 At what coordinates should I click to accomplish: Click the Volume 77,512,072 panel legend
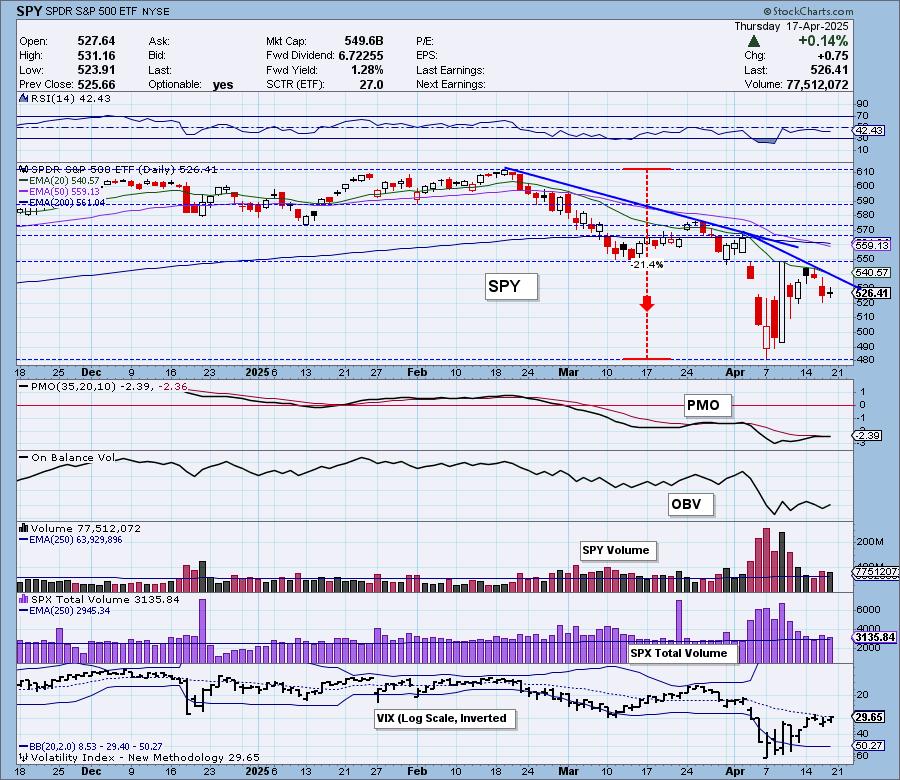86,528
